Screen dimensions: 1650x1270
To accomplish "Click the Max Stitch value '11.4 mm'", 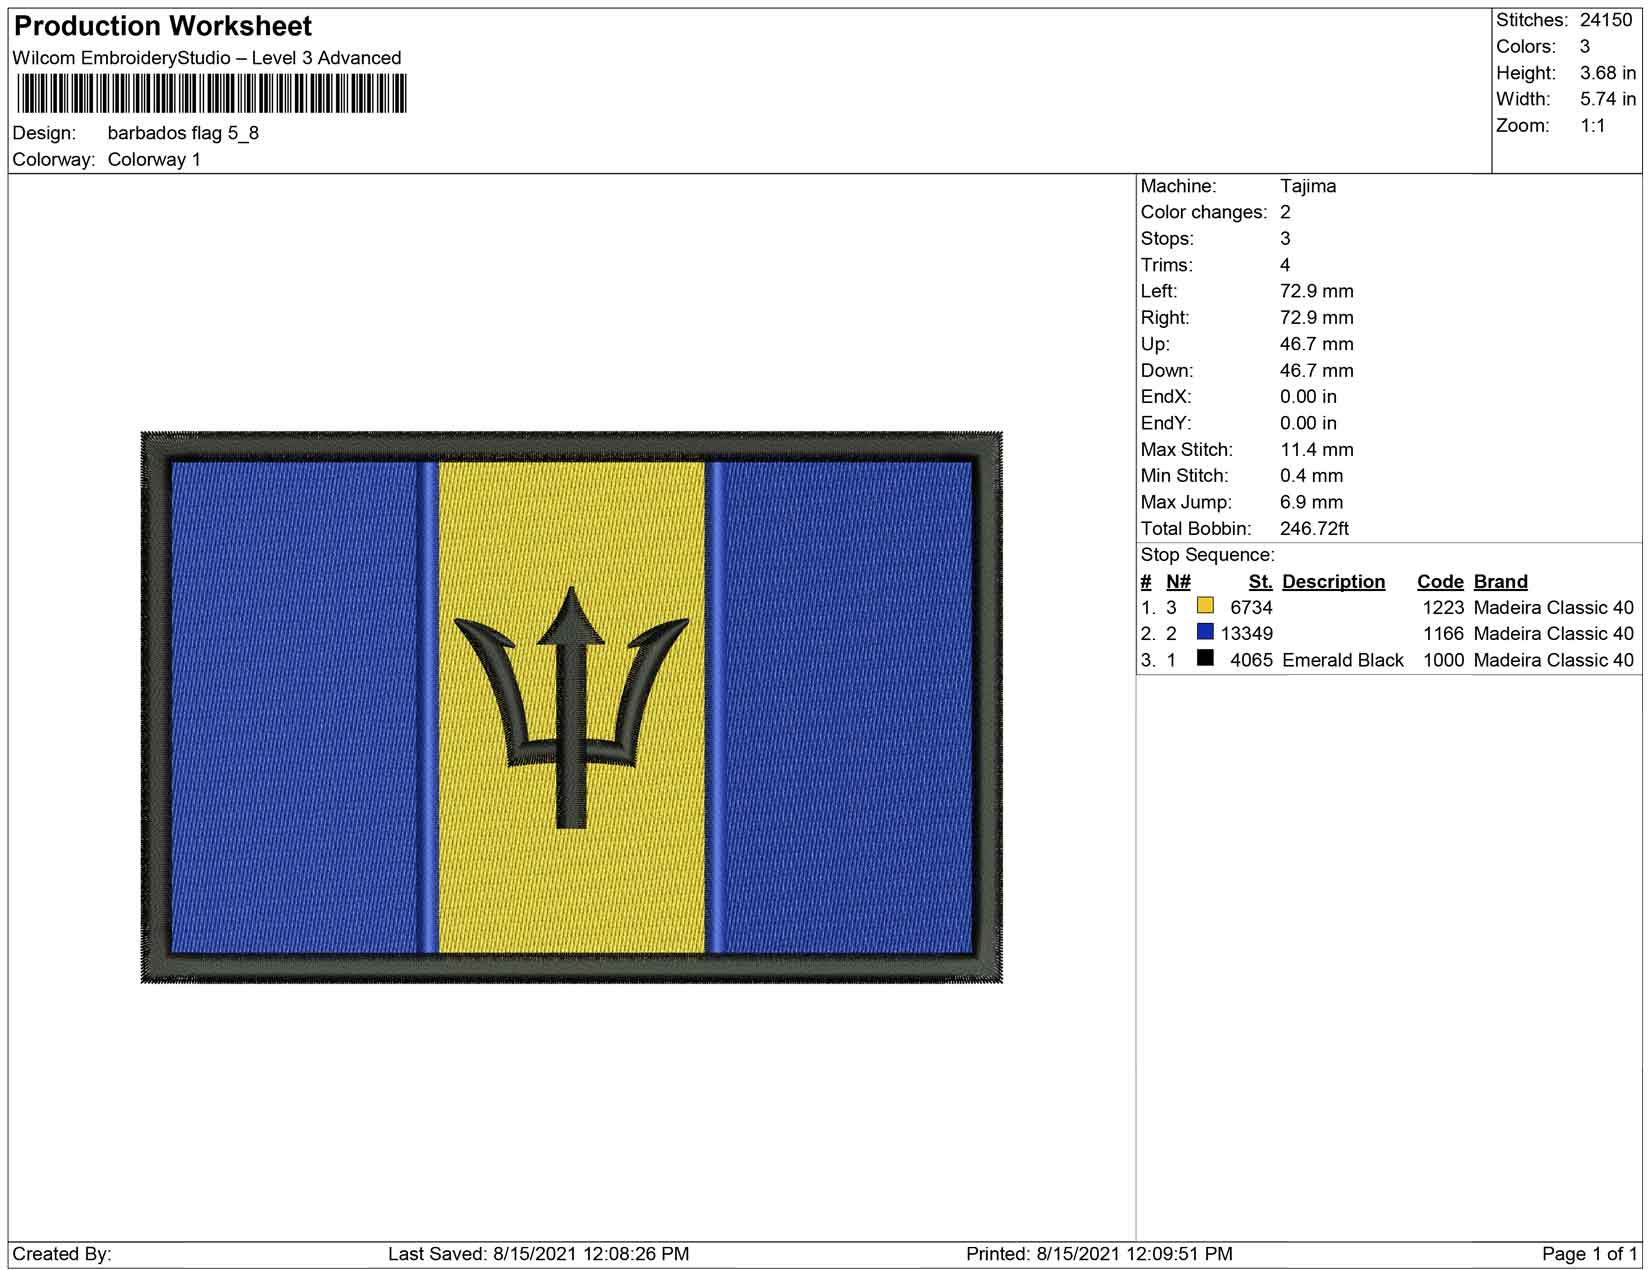I will tap(1317, 450).
